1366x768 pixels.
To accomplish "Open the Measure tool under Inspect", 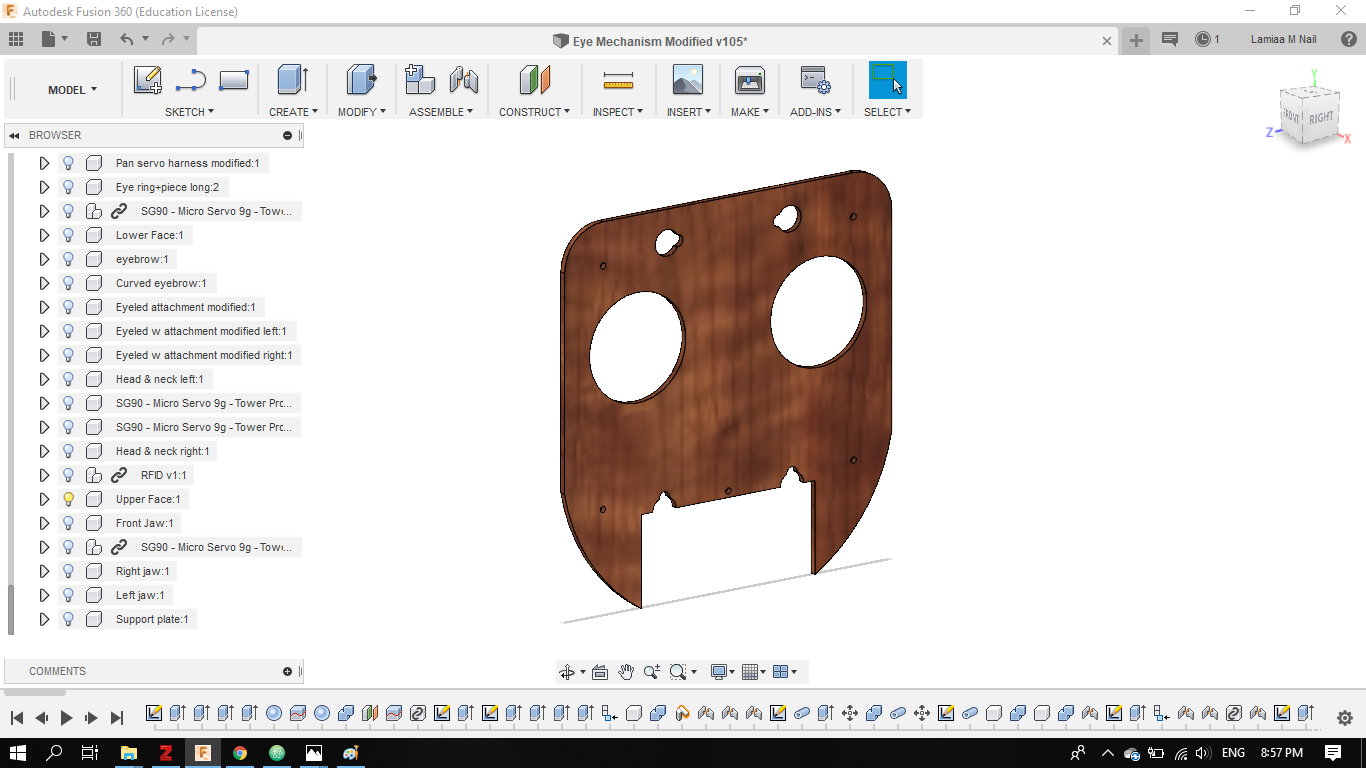I will pos(619,81).
